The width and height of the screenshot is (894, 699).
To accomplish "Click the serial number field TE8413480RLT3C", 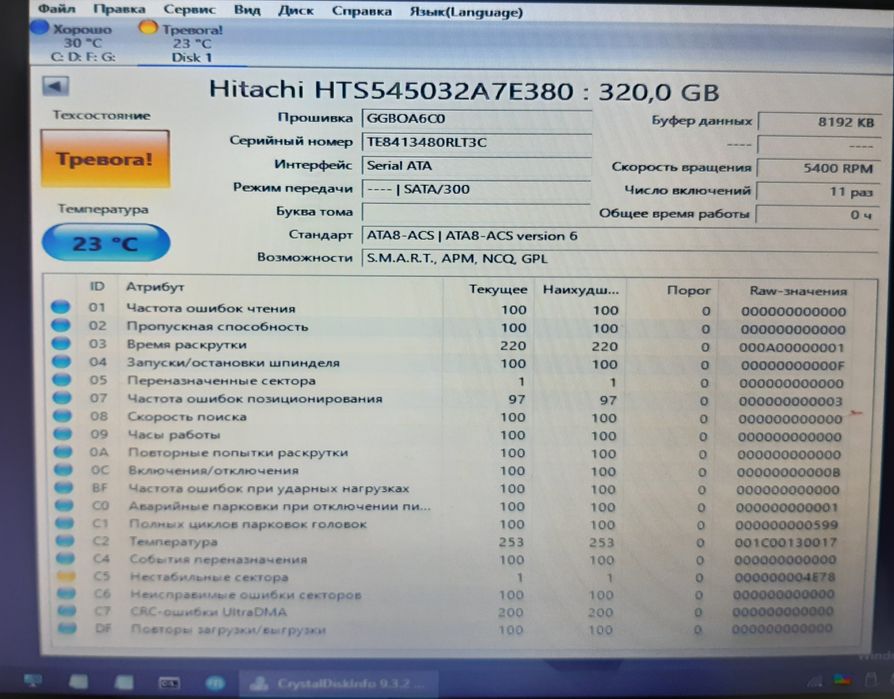I will [x=476, y=143].
